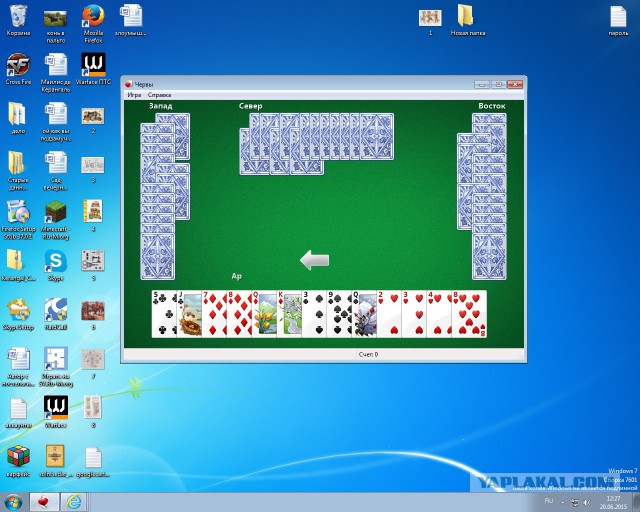Select the Firefox Setup Stub installer icon
Viewport: 640px width, 512px height.
[x=18, y=220]
